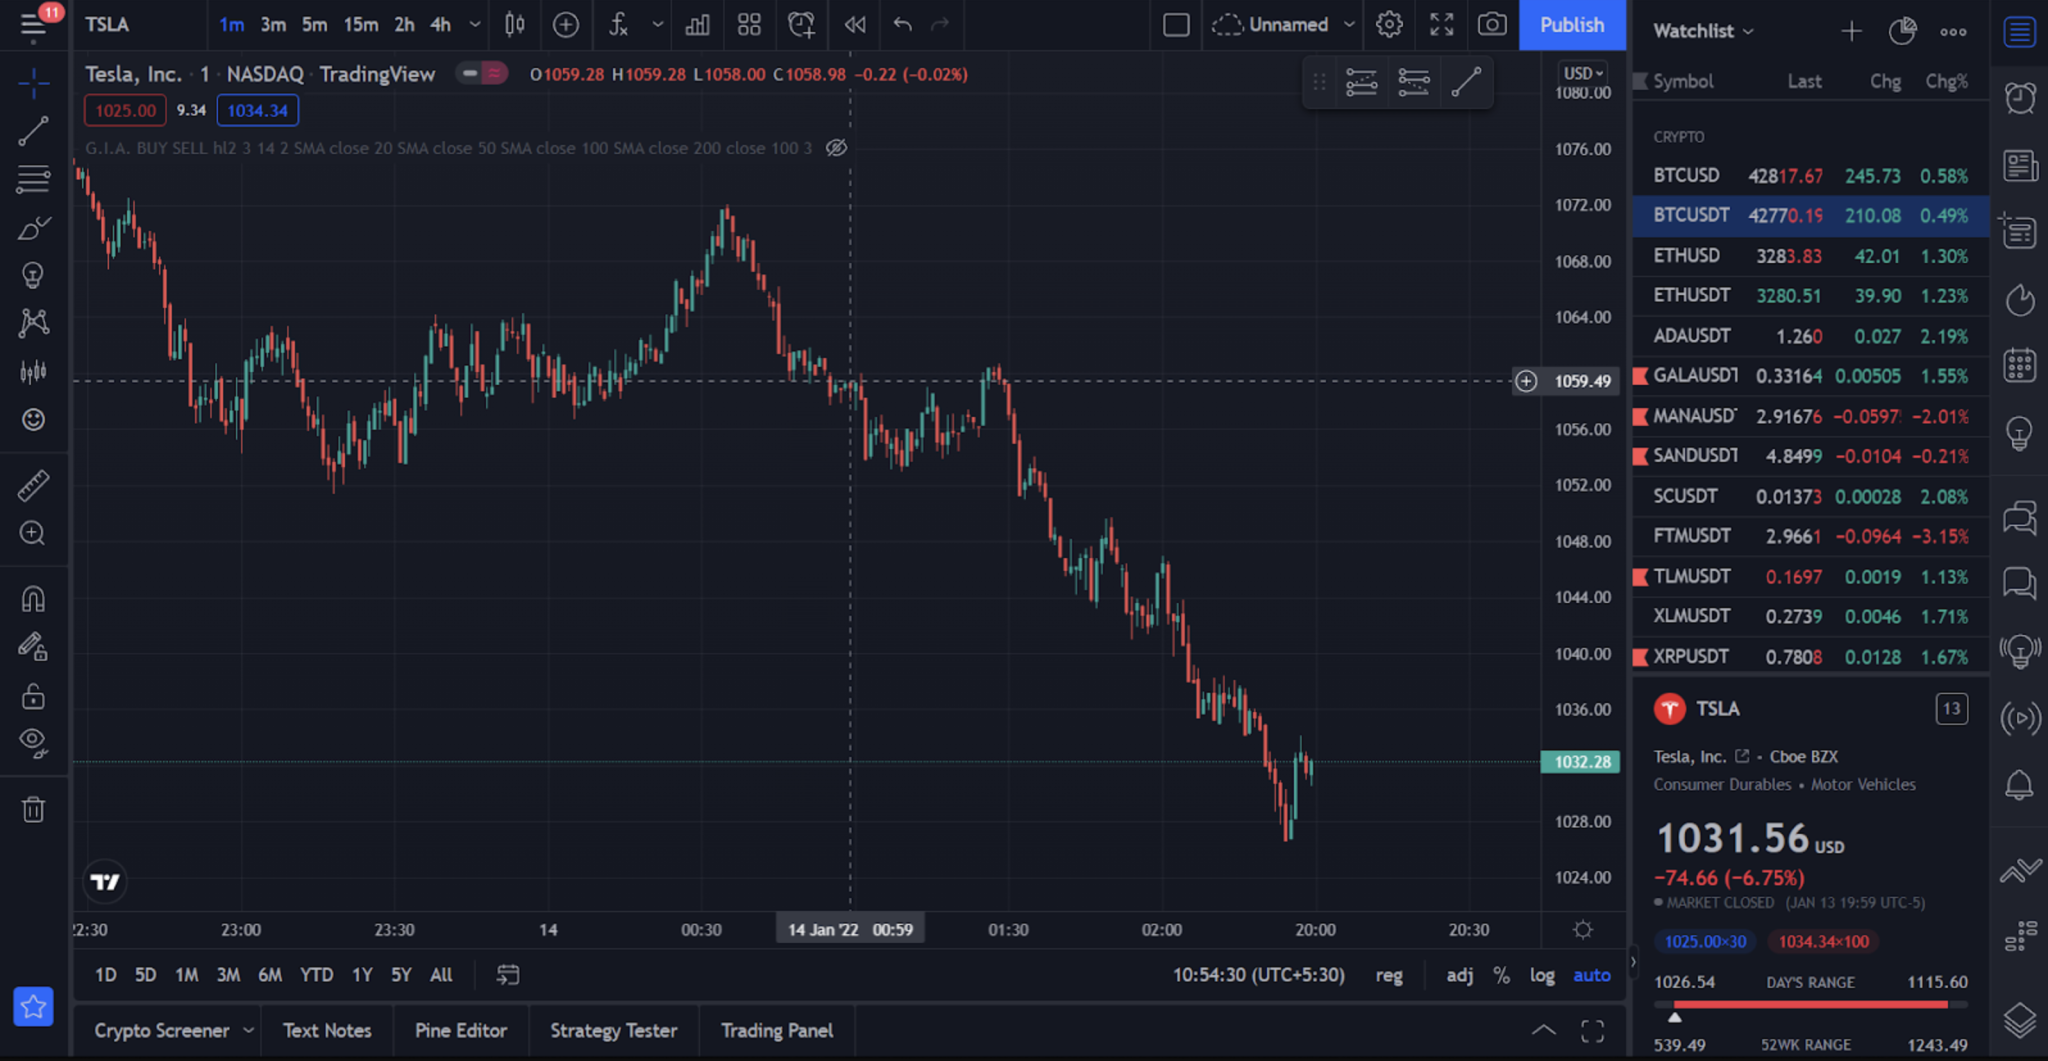The height and width of the screenshot is (1061, 2048).
Task: Open the indicator templates grid
Action: tap(749, 25)
